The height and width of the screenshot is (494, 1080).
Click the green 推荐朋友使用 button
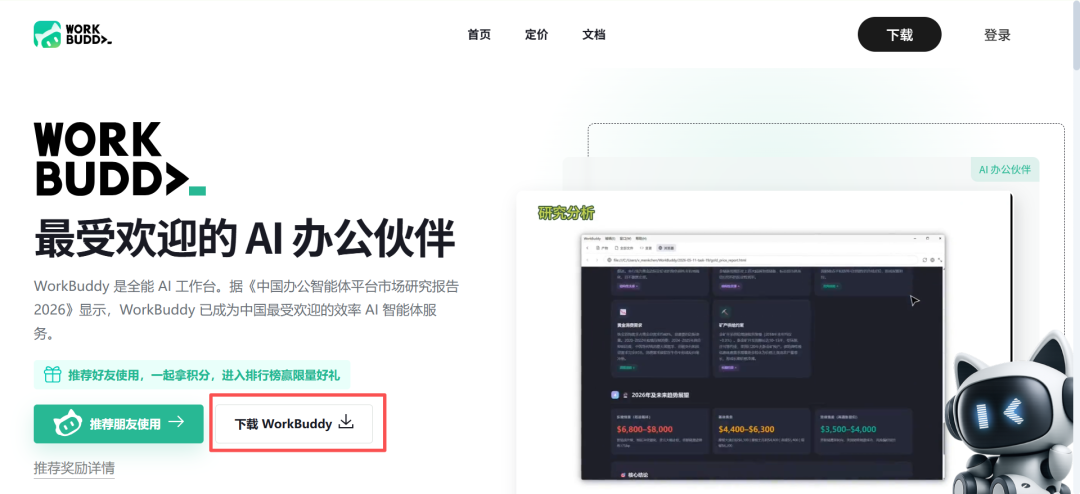coord(118,424)
